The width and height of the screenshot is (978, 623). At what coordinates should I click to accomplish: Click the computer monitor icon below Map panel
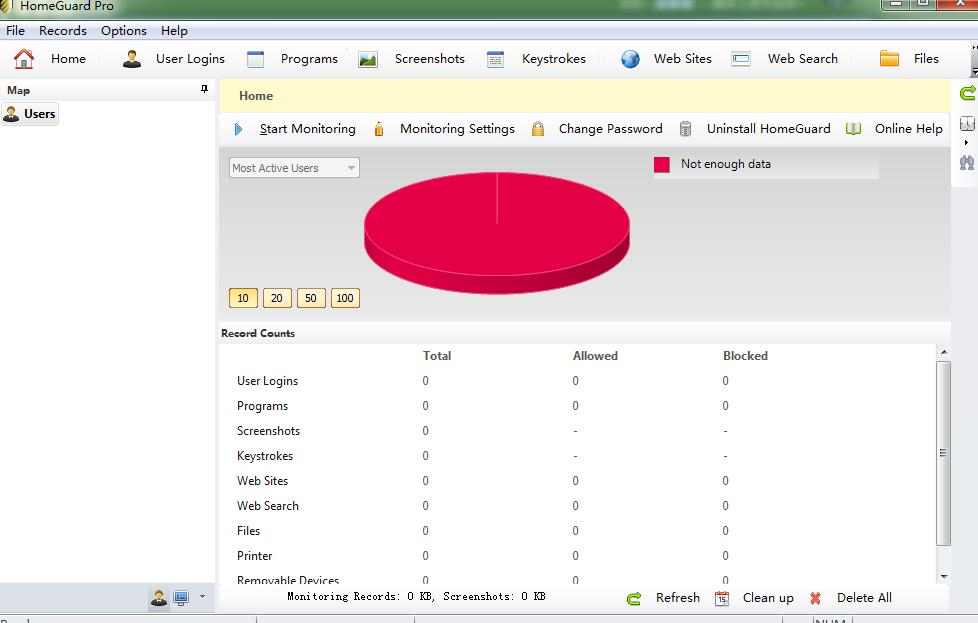click(x=181, y=597)
